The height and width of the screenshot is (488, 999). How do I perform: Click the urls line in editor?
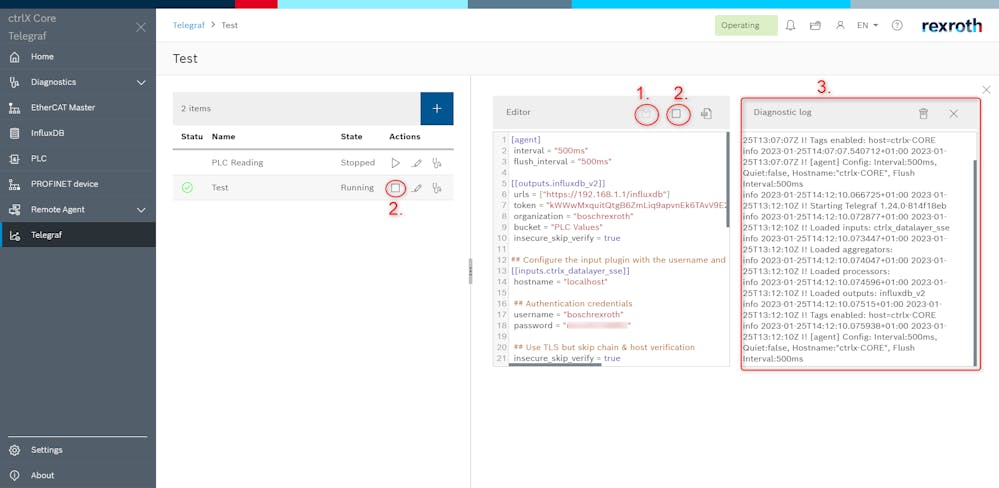591,194
